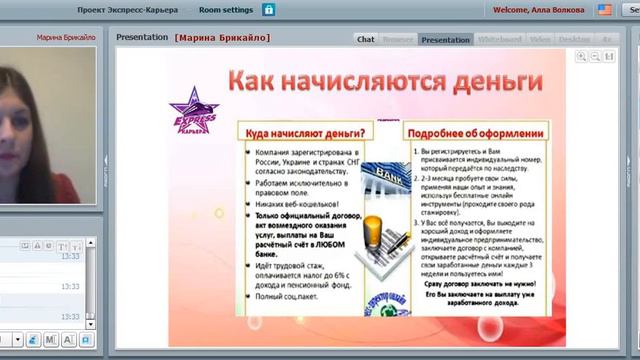Open the greyed Video tab
Screen dimensions: 640x360
pyautogui.click(x=540, y=40)
